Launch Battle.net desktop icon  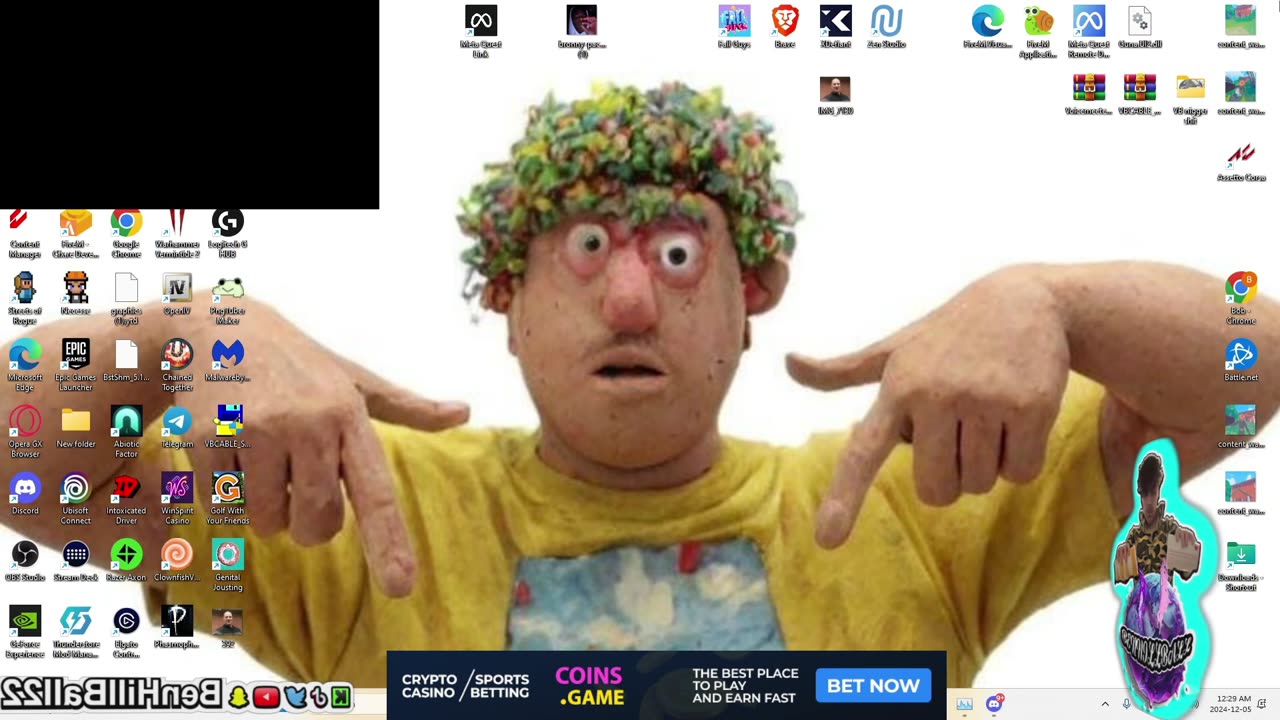pyautogui.click(x=1241, y=361)
